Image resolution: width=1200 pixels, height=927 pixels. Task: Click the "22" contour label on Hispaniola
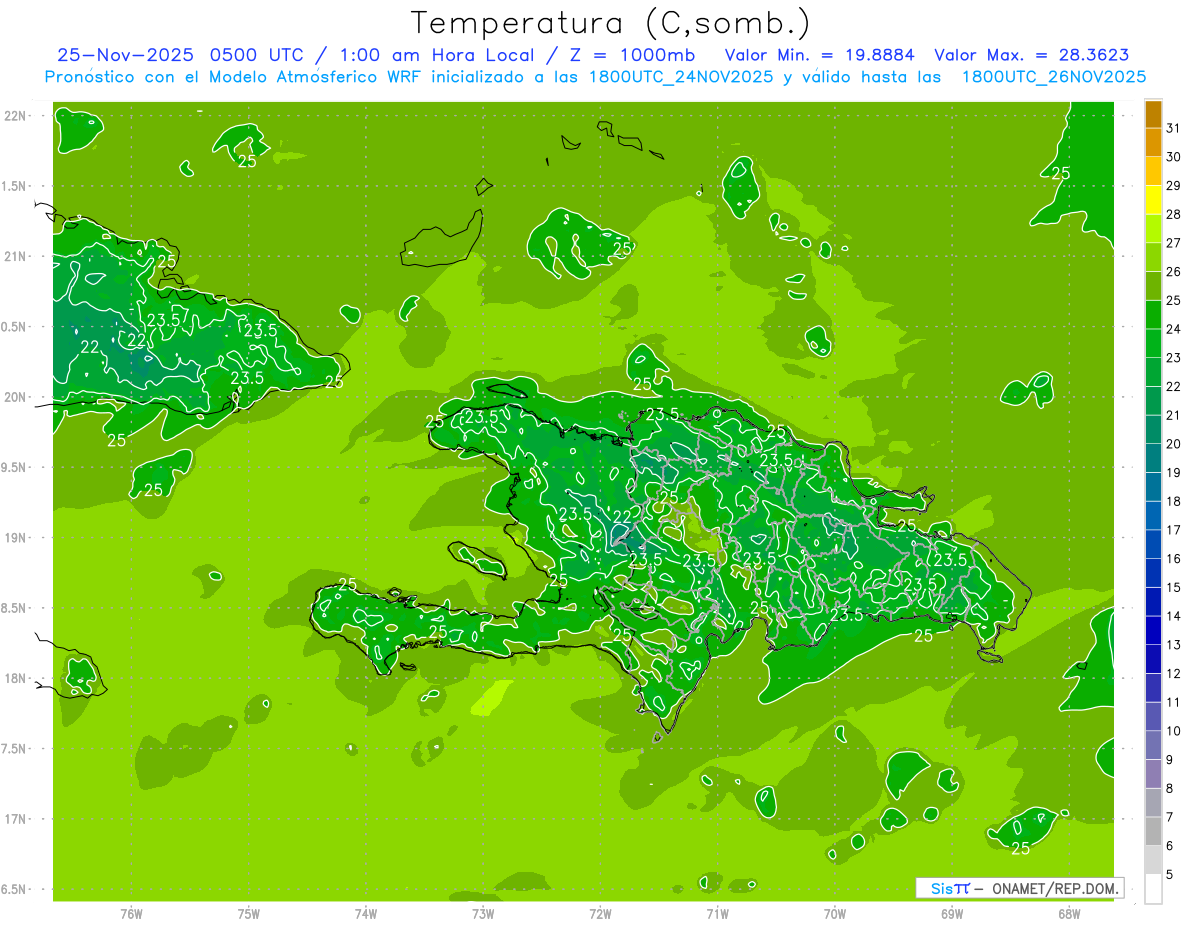[622, 517]
